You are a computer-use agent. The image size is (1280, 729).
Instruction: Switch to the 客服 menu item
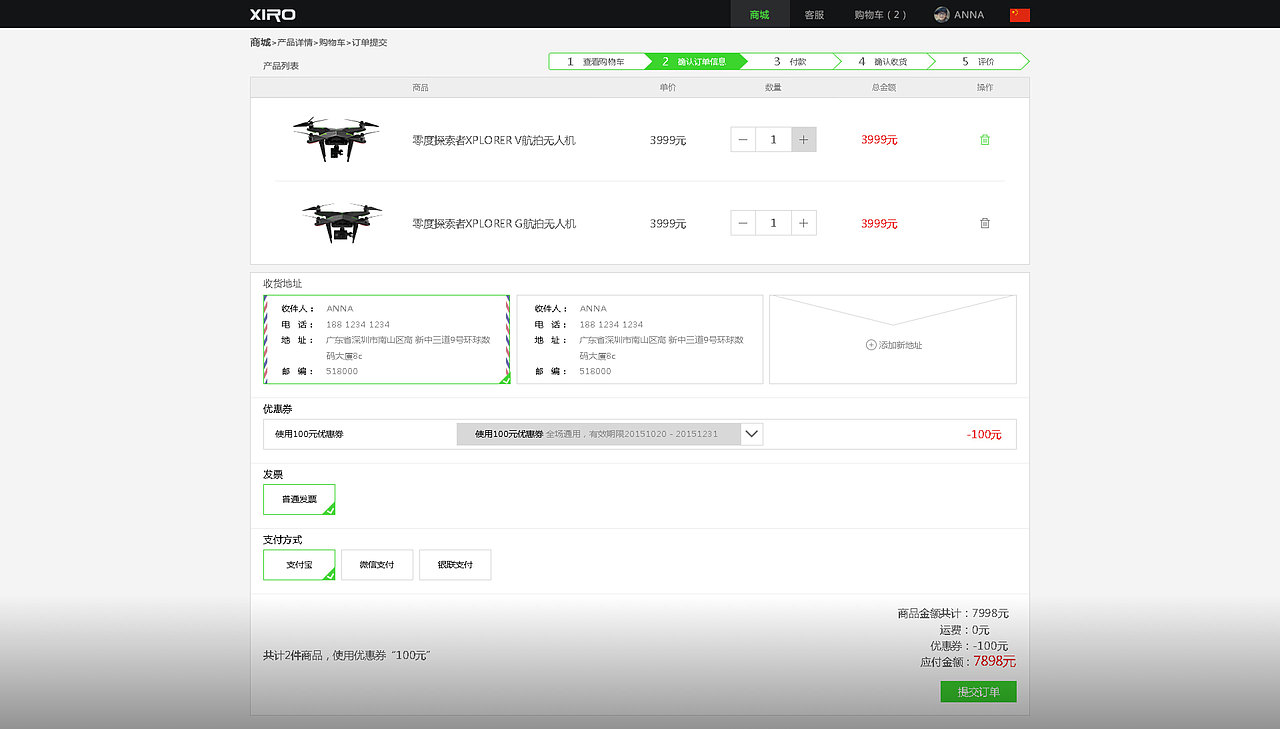click(812, 14)
